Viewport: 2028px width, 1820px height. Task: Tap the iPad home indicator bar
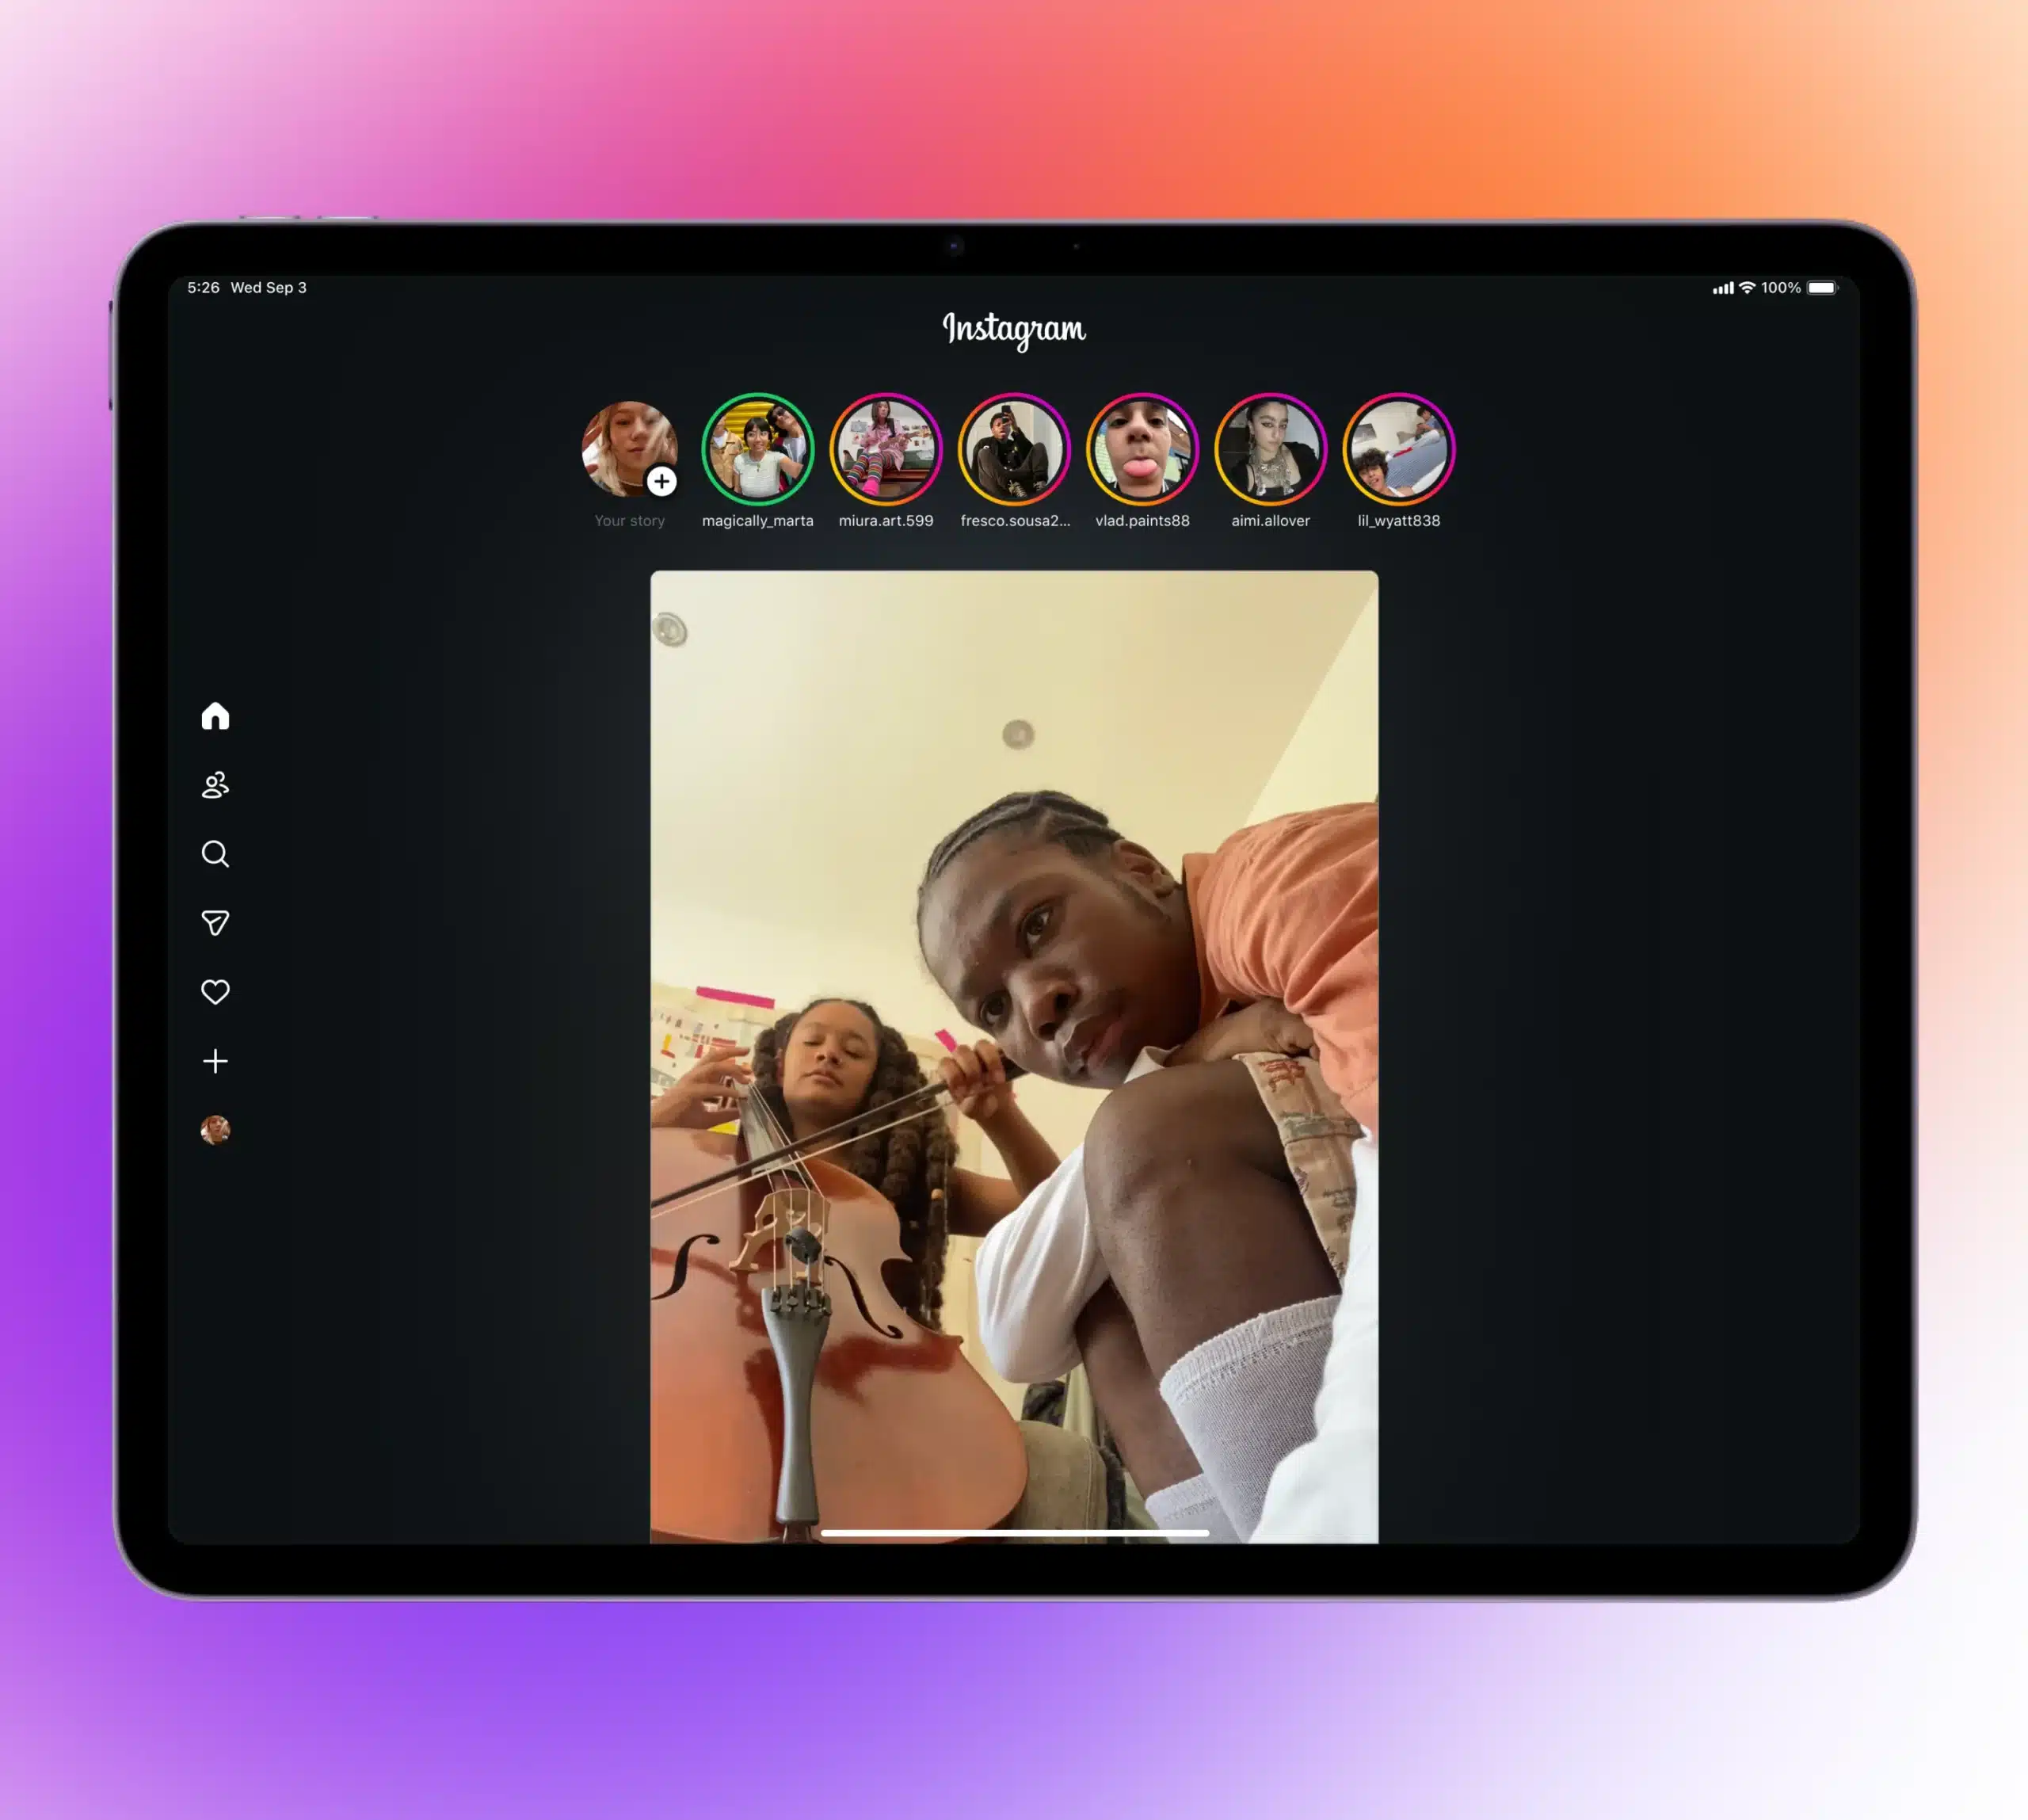1014,1532
